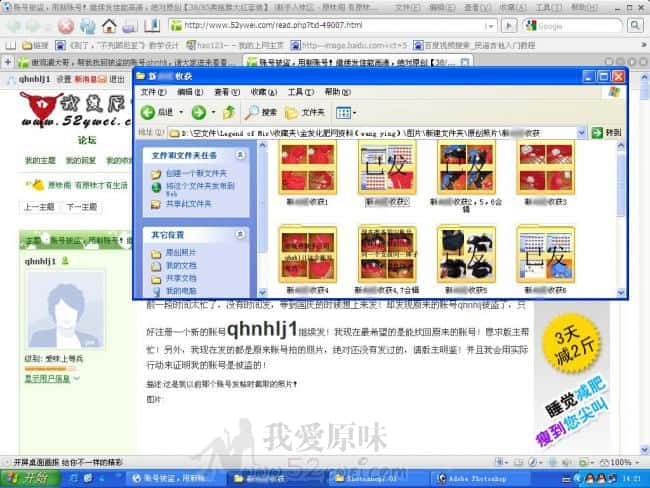
Task: Click the settings (设置) link beside username
Action: 64,79
